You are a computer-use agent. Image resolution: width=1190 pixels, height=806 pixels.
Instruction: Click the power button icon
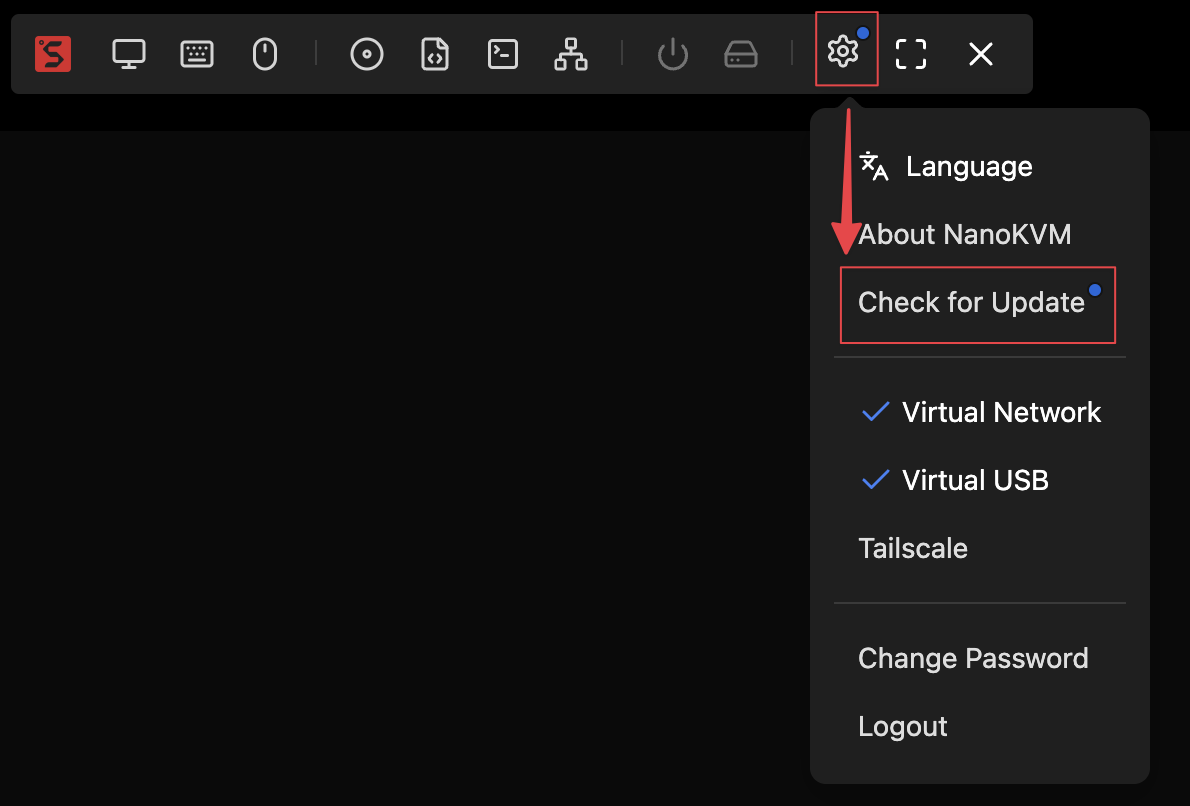coord(672,54)
